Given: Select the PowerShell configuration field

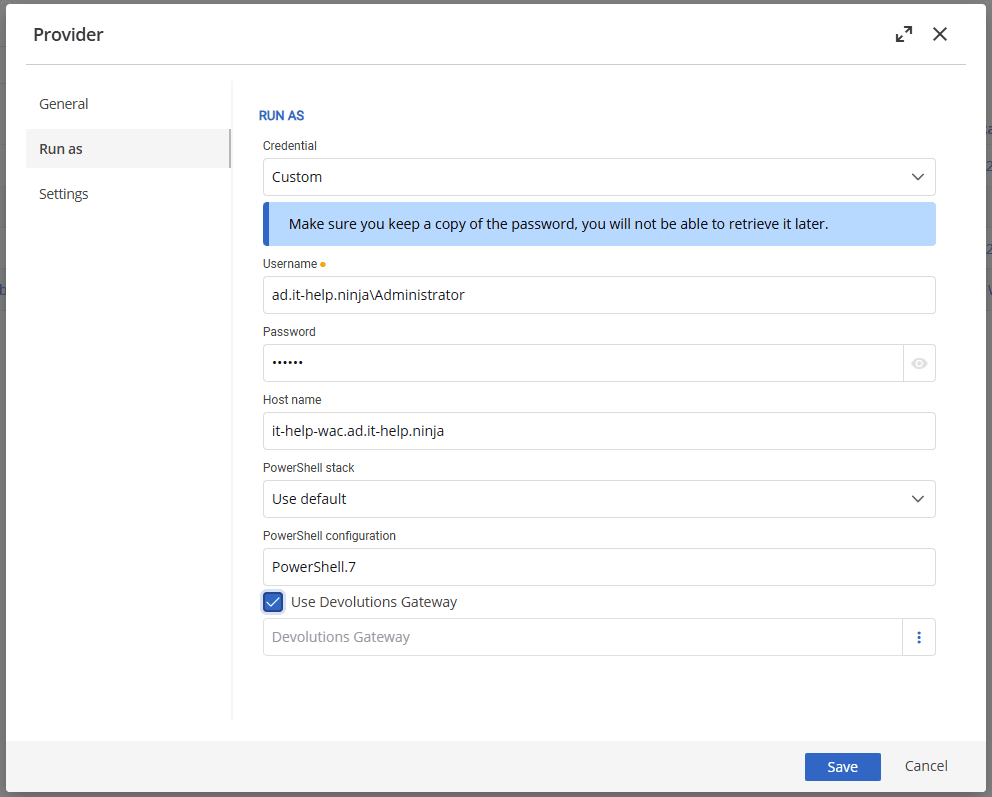Looking at the screenshot, I should pyautogui.click(x=598, y=567).
